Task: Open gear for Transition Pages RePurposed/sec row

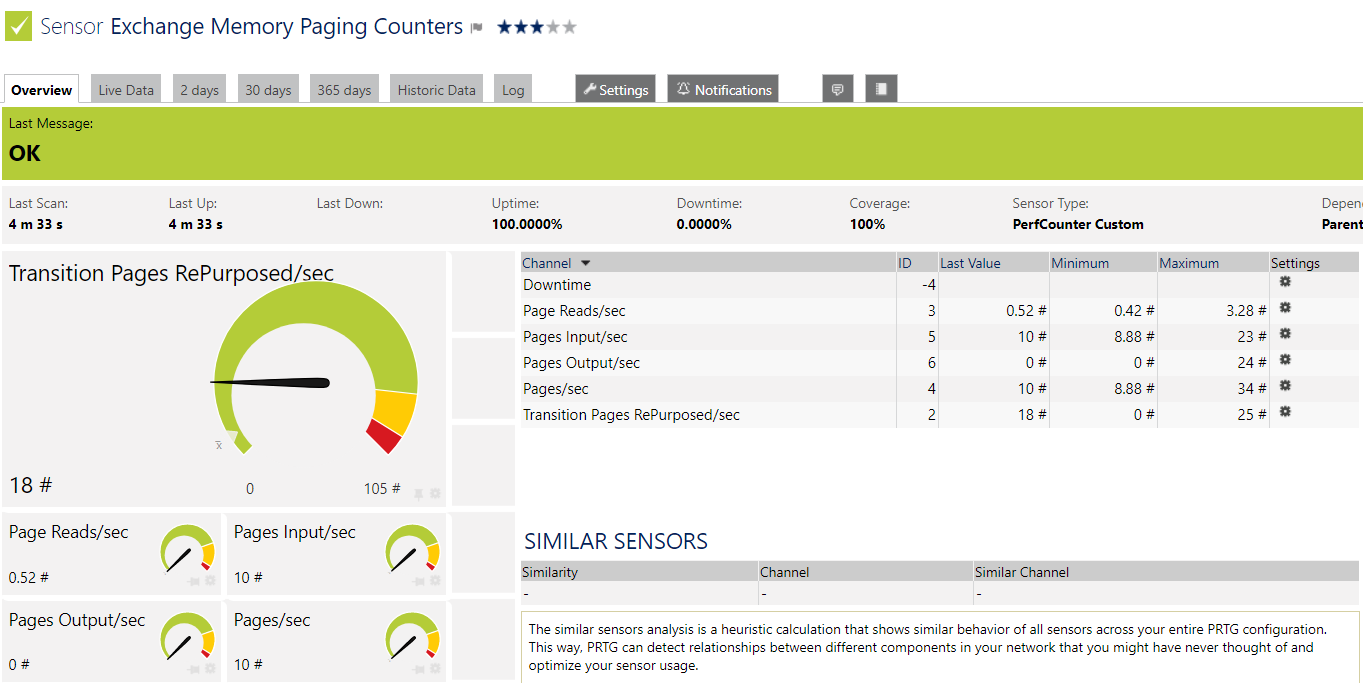Action: [1285, 412]
